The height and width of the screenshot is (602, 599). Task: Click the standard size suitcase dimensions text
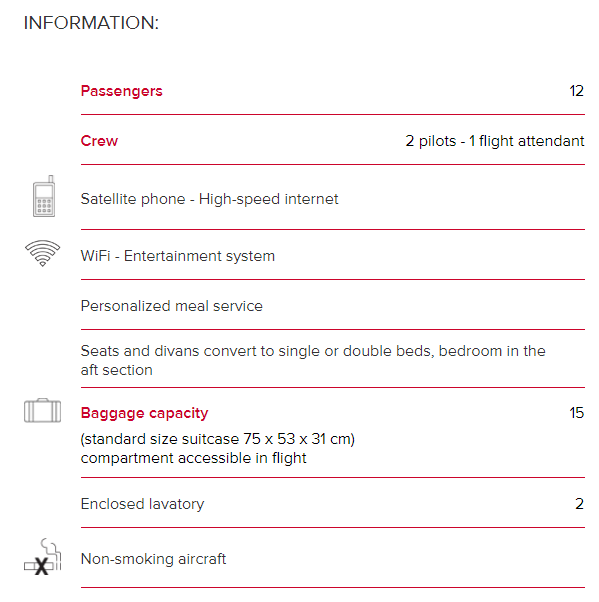tap(218, 439)
